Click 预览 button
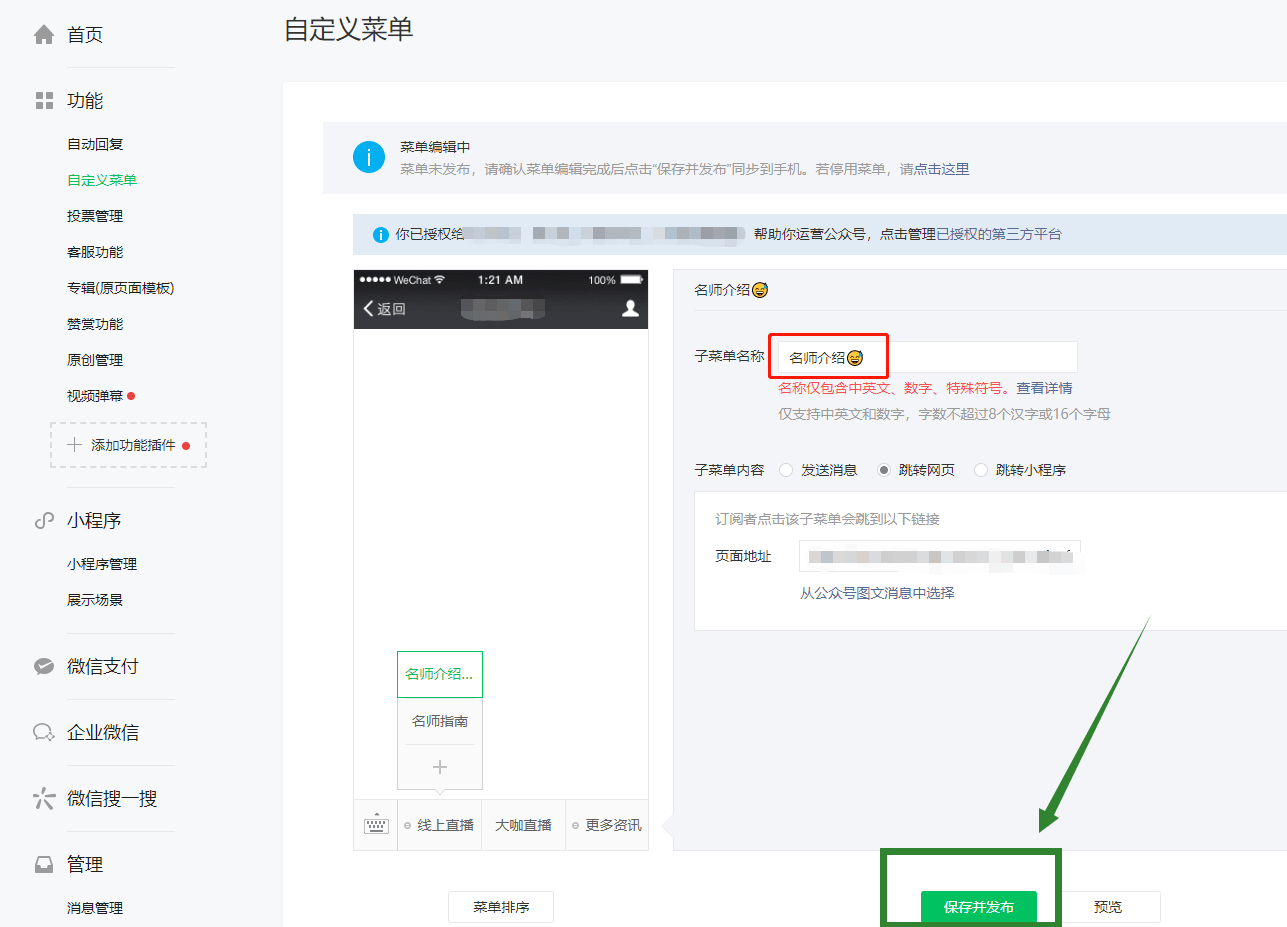Viewport: 1287px width, 927px height. coord(1108,907)
